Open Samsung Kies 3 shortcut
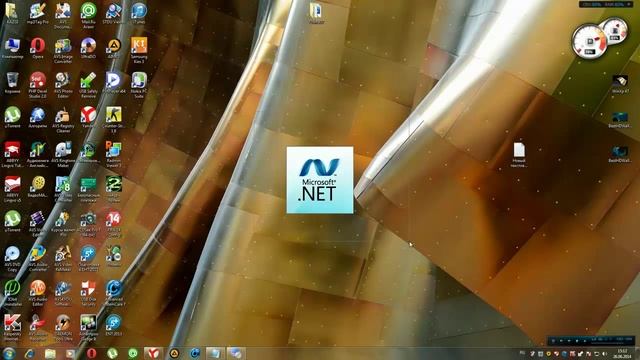This screenshot has width=640, height=360. coord(139,51)
